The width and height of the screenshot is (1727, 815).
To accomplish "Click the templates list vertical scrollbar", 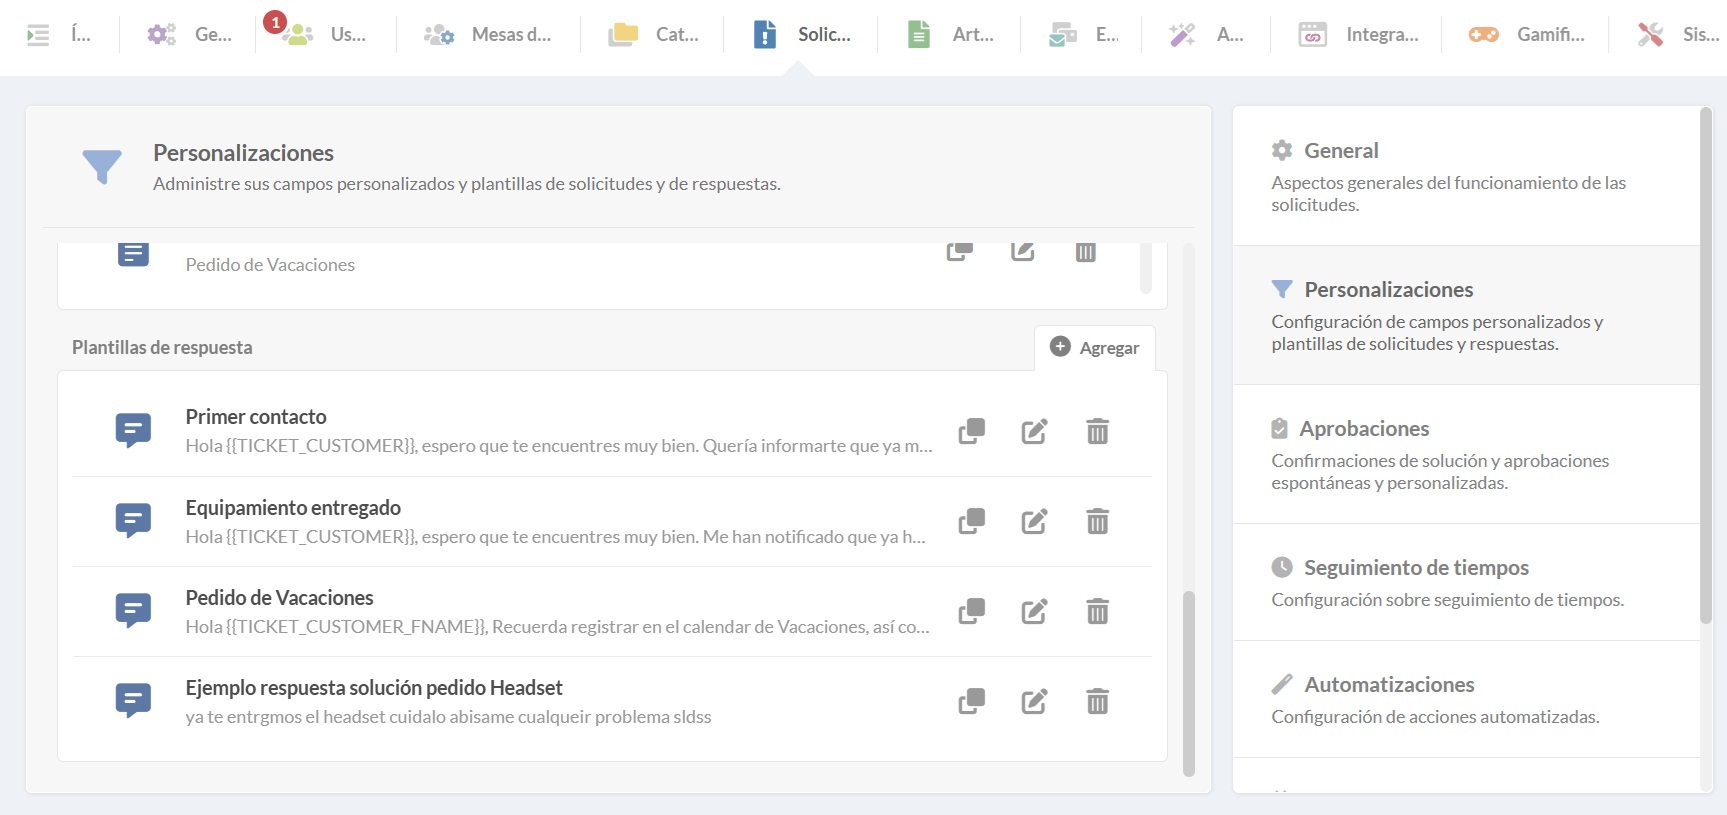I will pos(1189,680).
